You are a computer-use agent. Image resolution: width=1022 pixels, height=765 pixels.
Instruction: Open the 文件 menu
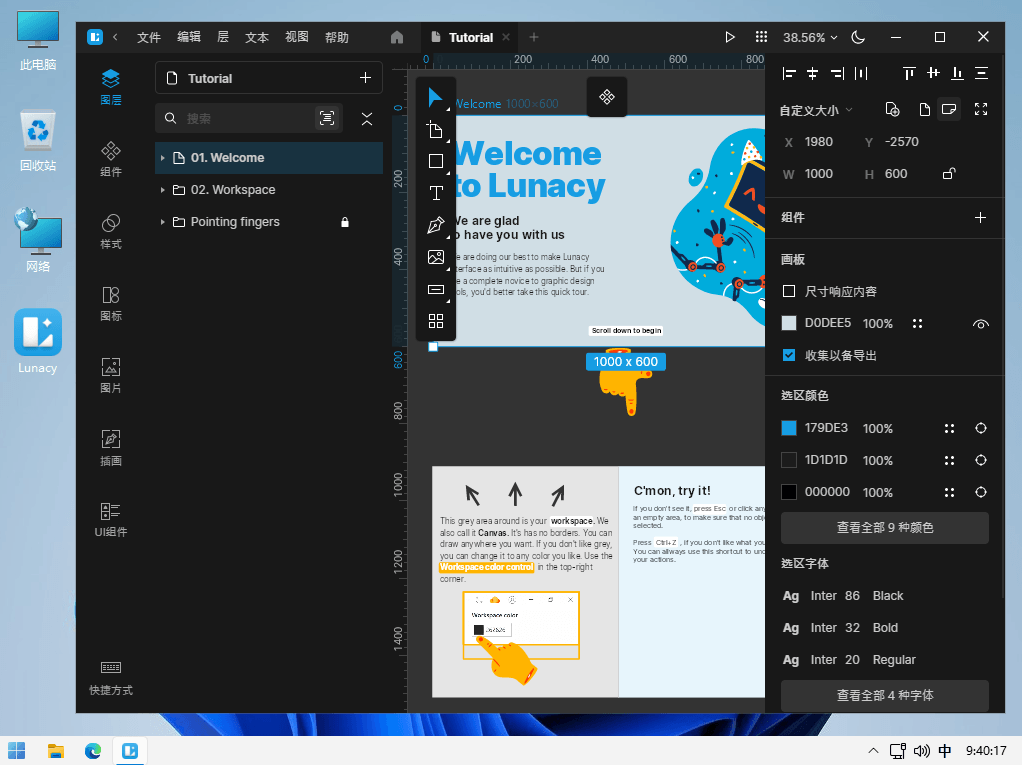coord(149,38)
